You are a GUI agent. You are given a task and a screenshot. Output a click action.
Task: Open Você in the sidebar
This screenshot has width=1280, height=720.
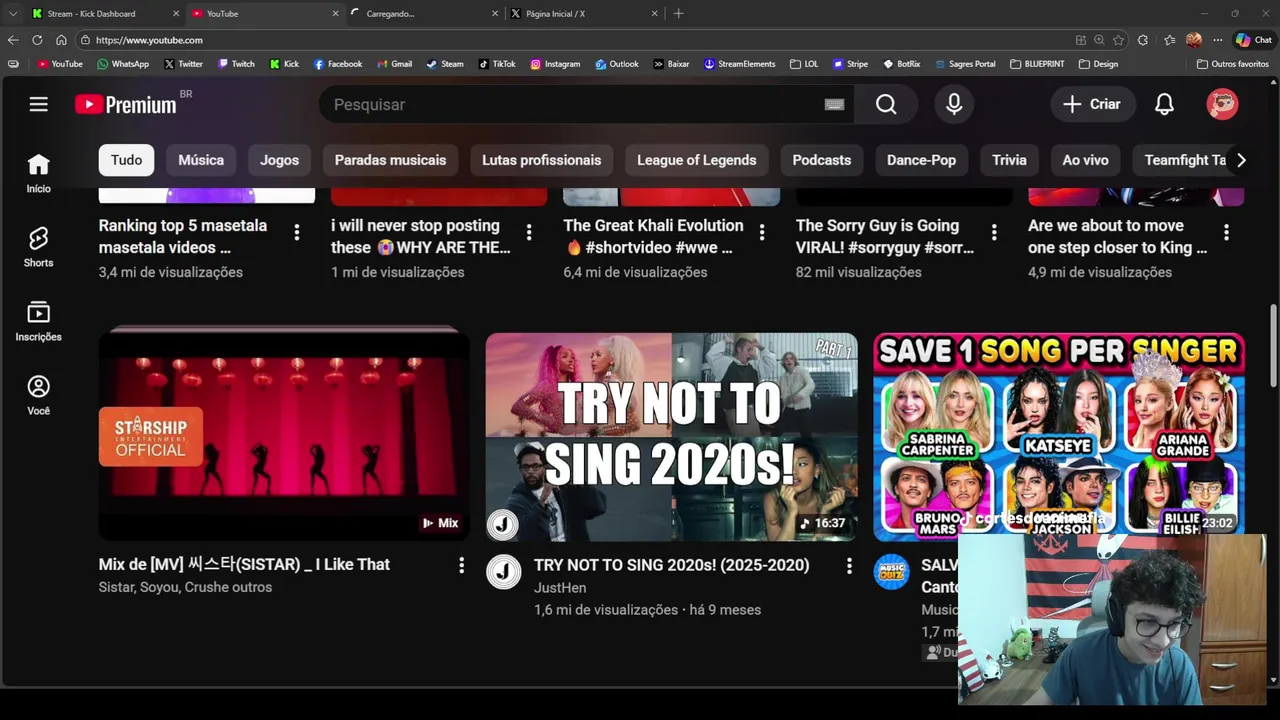pyautogui.click(x=38, y=395)
